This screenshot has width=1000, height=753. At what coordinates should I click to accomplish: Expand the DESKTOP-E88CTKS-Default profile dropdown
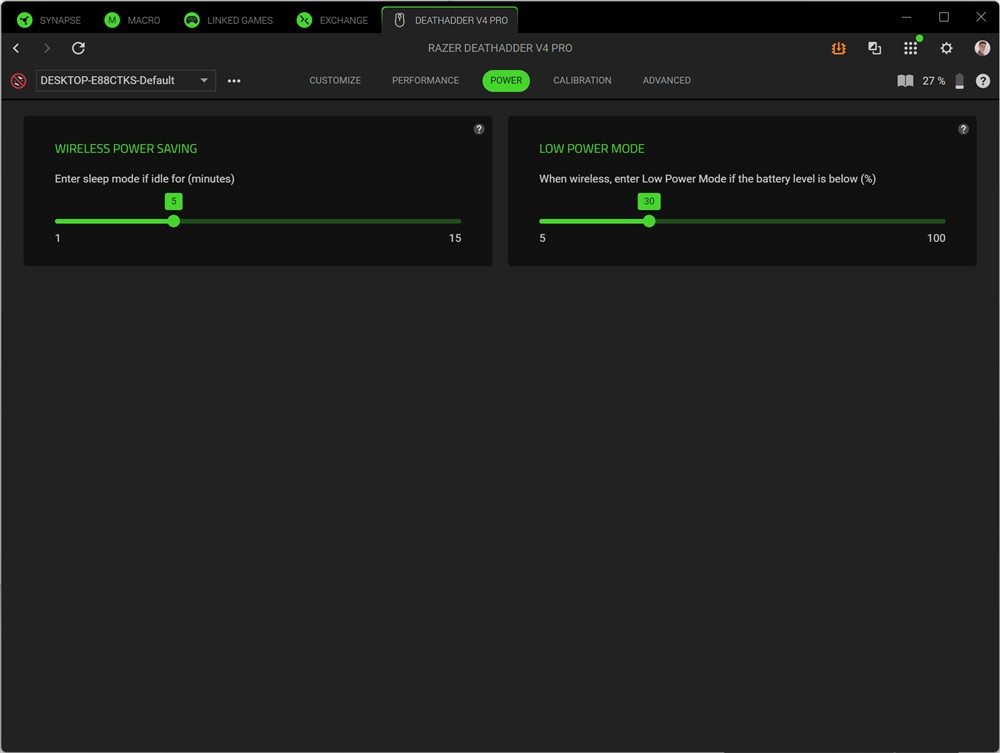coord(204,80)
